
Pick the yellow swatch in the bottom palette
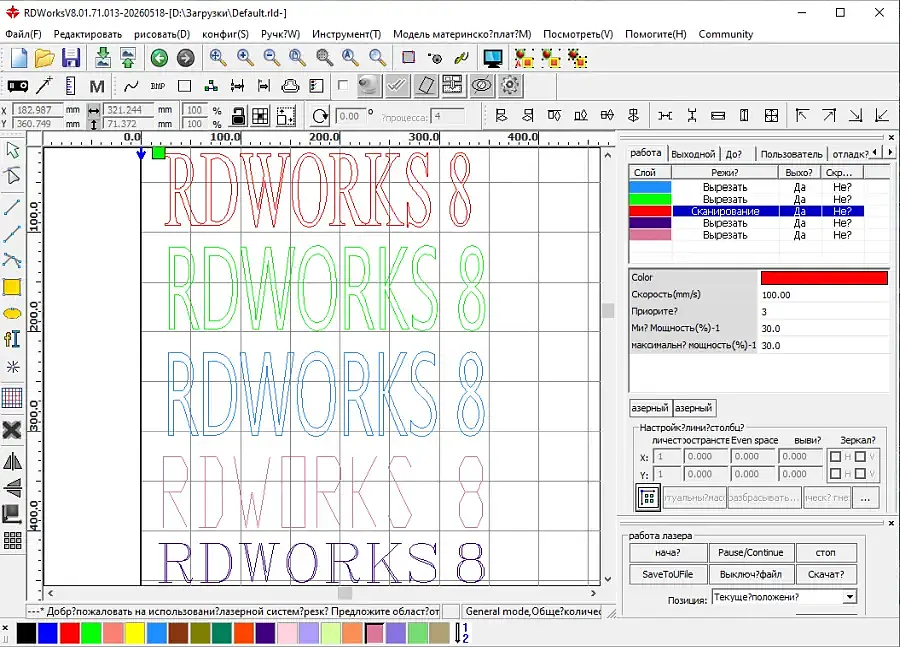pos(135,633)
